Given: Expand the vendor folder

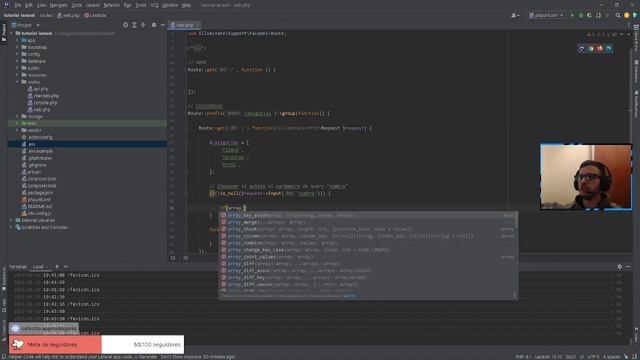Looking at the screenshot, I should [x=17, y=130].
